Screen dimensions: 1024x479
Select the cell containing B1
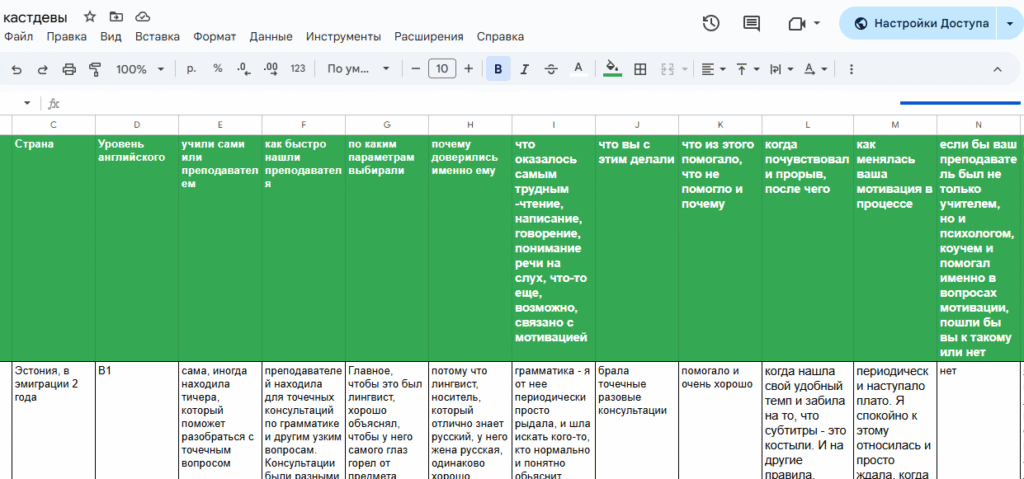pos(137,420)
